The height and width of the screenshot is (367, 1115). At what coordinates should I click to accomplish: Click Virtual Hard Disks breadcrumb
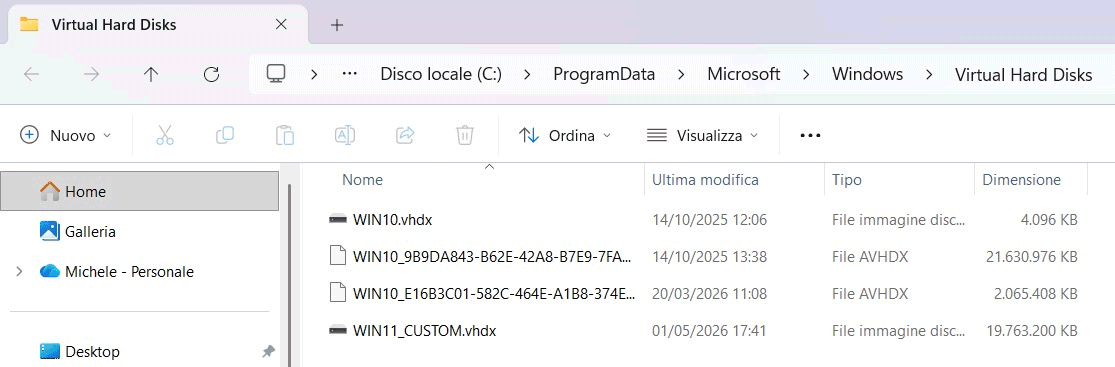coord(1023,74)
